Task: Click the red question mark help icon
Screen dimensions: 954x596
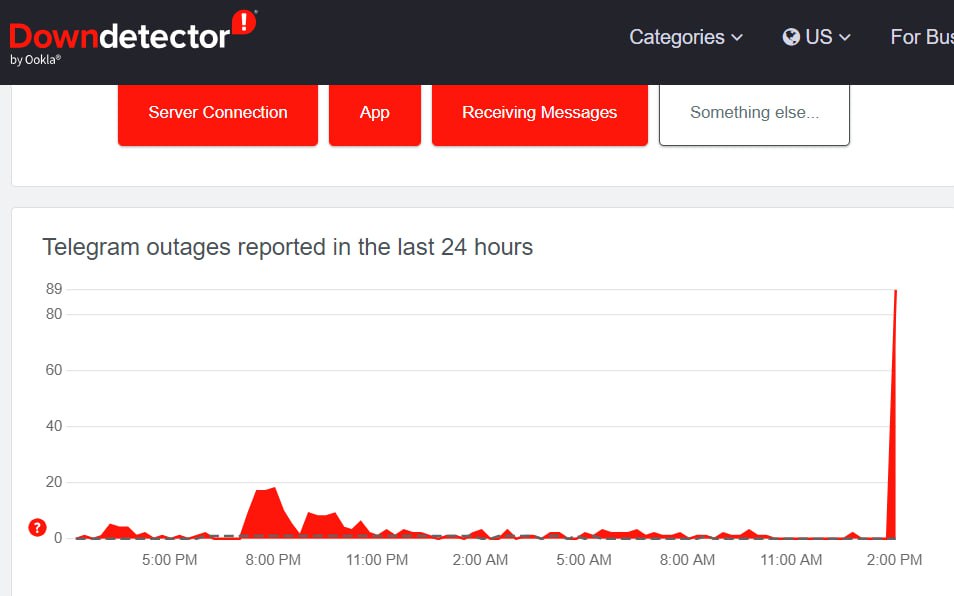Action: pos(38,528)
